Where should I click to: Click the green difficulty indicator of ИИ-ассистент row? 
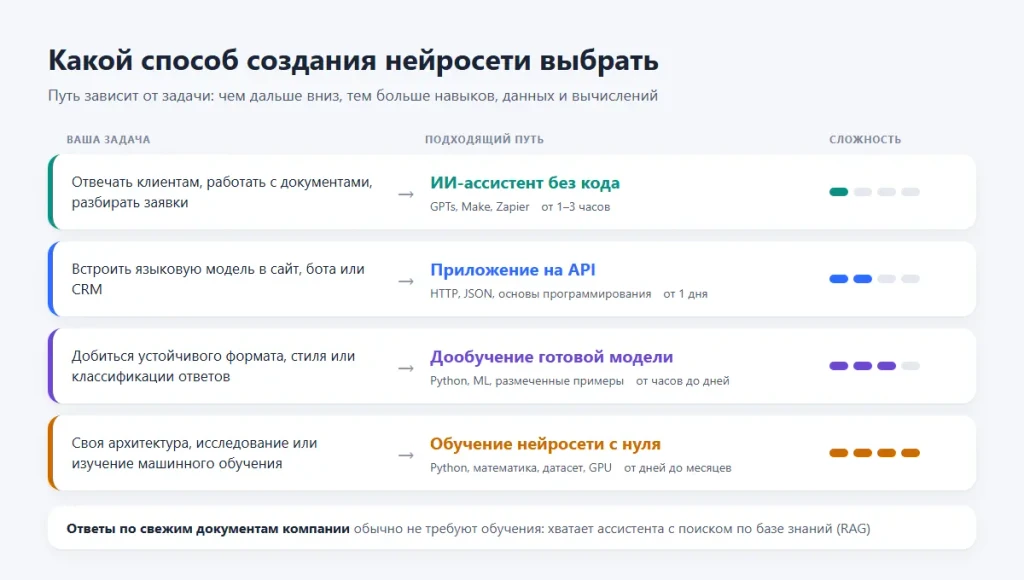click(x=874, y=192)
